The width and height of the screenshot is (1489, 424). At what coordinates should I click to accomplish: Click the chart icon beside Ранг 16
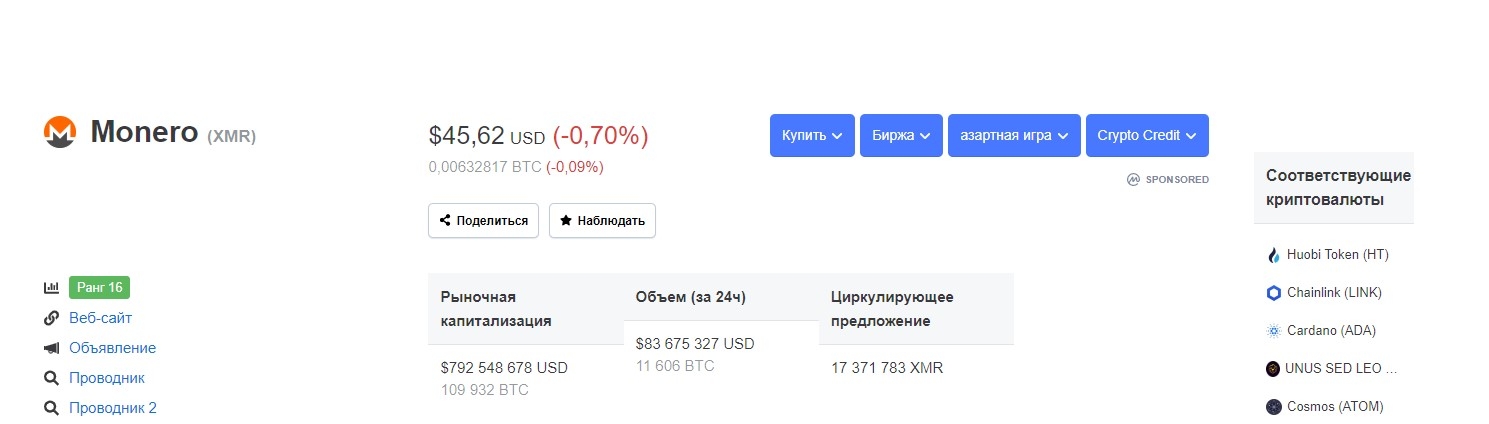[x=51, y=288]
